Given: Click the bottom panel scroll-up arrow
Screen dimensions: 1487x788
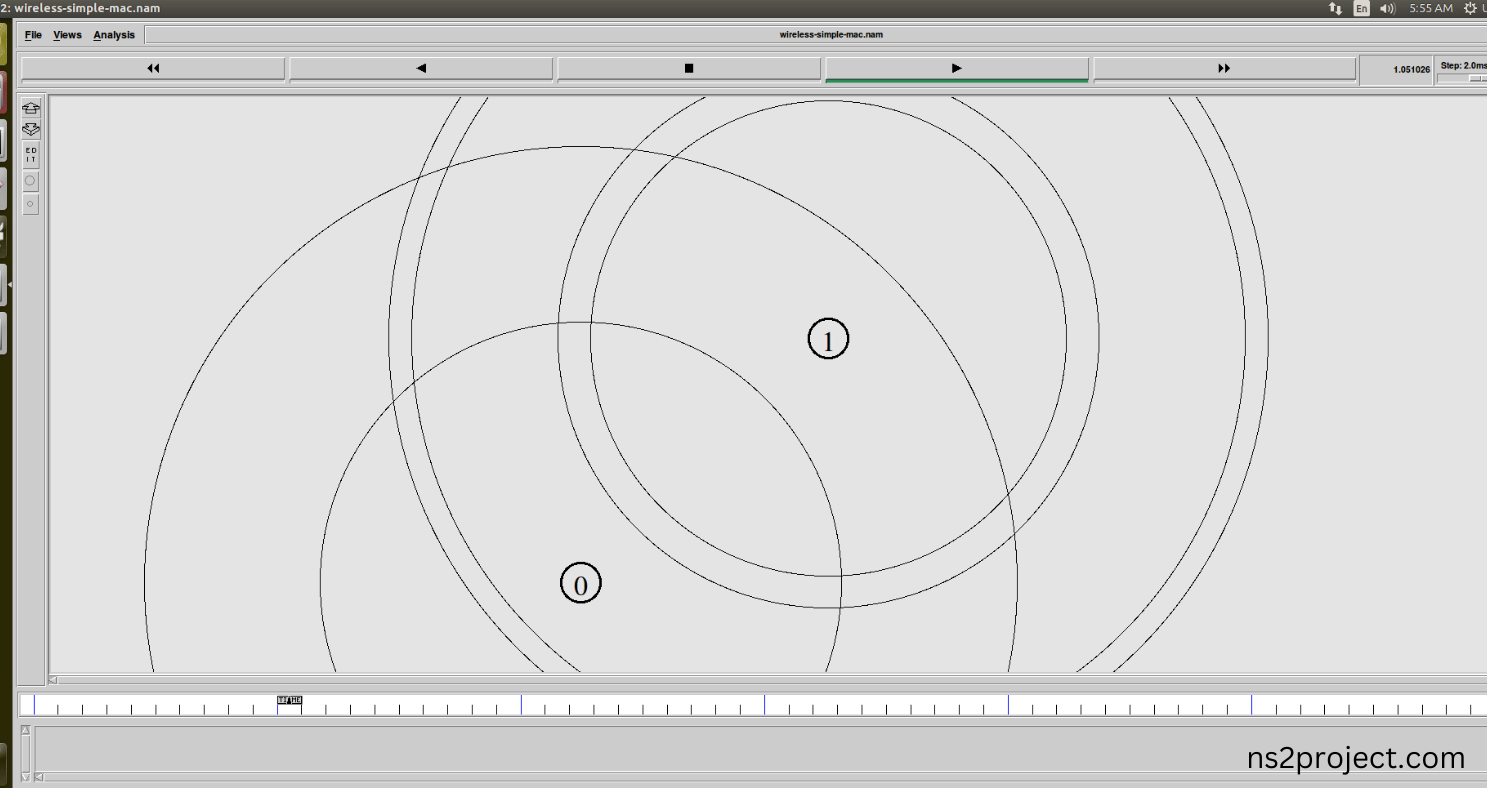Looking at the screenshot, I should [x=25, y=729].
